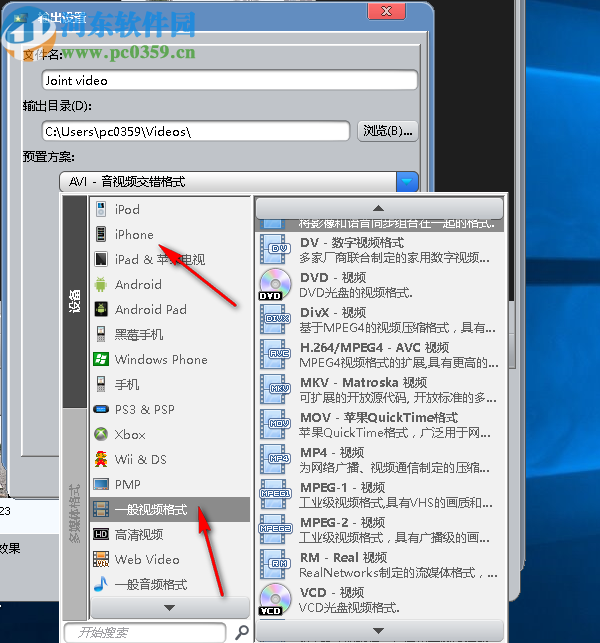Viewport: 600px width, 643px height.
Task: Choose the Xbox logo icon
Action: 101,434
